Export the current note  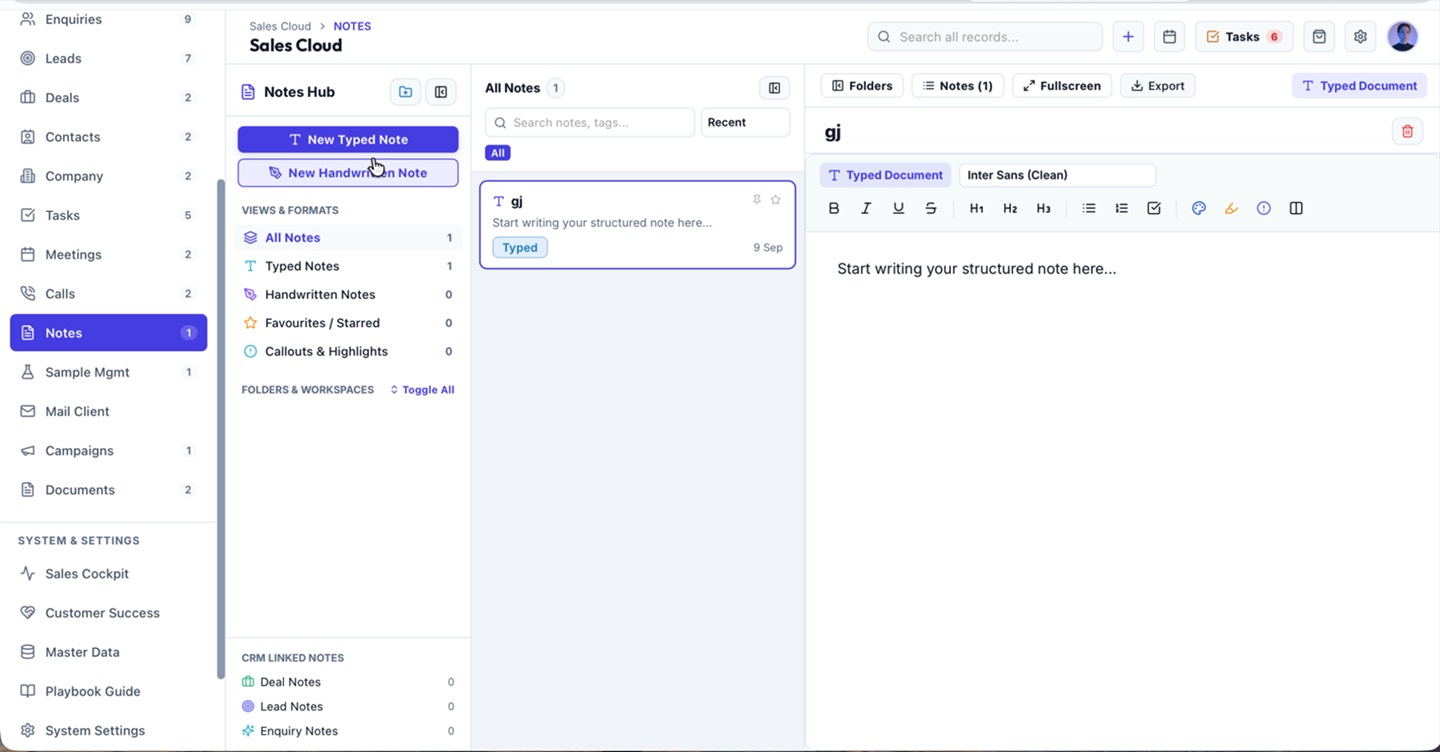coord(1157,86)
